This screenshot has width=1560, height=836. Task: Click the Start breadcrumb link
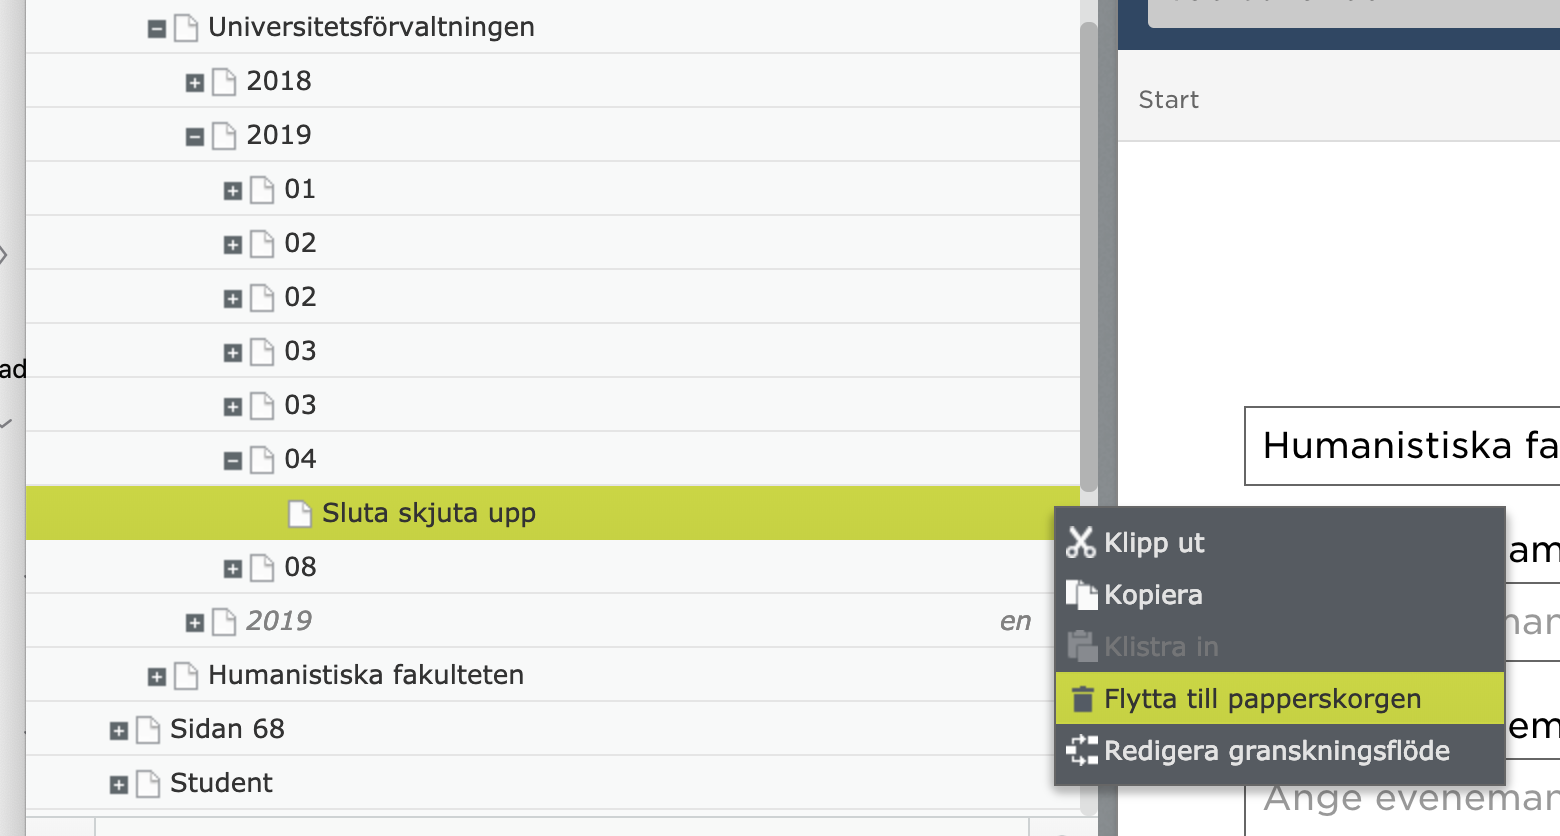(1168, 100)
